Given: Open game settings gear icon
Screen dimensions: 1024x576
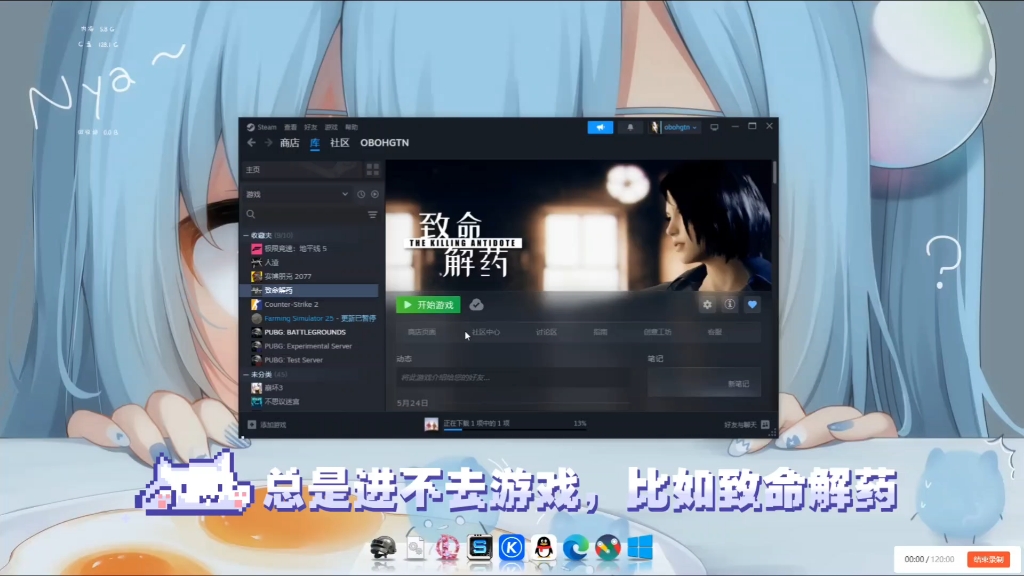Looking at the screenshot, I should [x=707, y=304].
